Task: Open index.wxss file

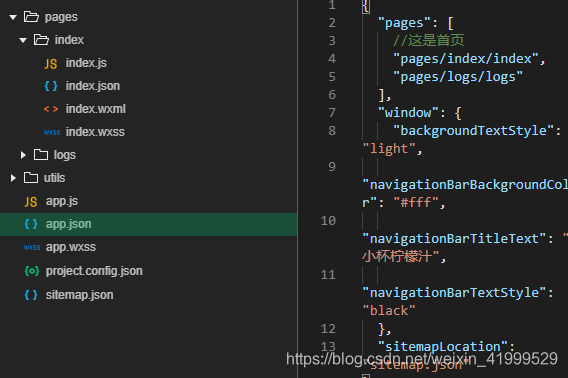Action: coord(95,132)
